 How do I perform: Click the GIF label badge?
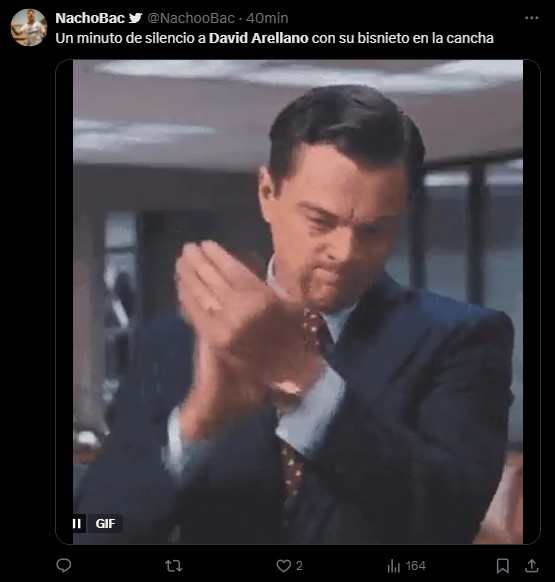(105, 523)
